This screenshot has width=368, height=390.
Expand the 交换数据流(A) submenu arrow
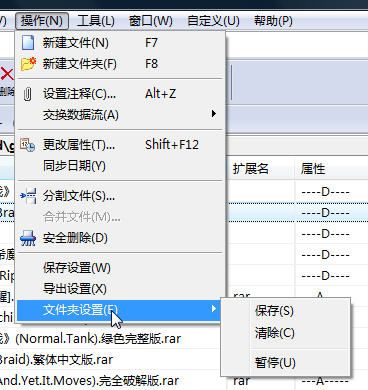pyautogui.click(x=214, y=114)
